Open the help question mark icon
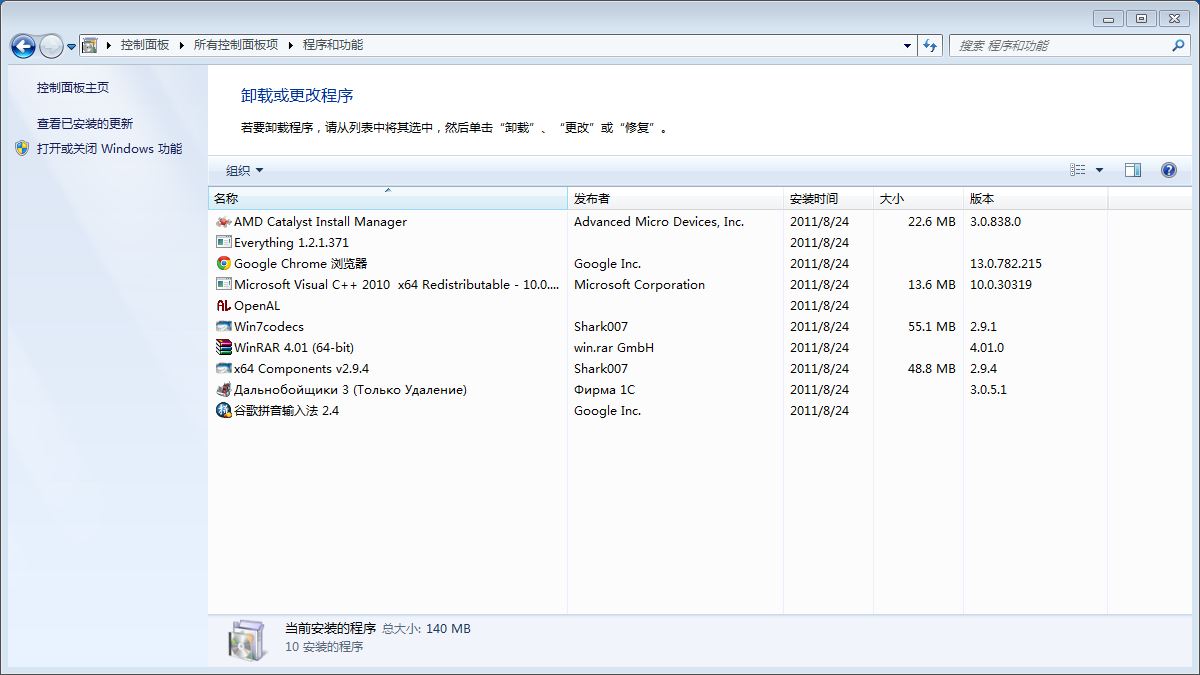 click(x=1168, y=170)
